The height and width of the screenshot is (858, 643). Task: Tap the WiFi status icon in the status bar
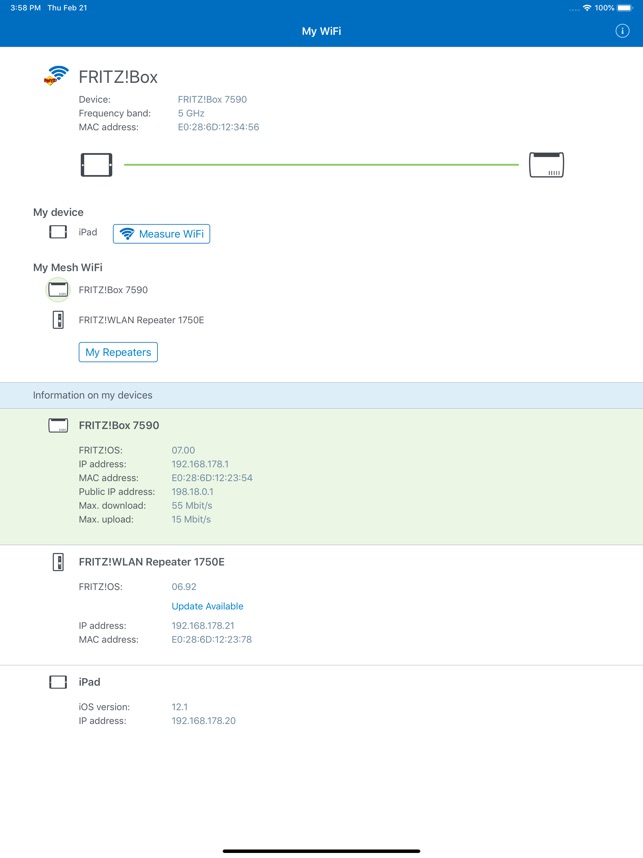(x=587, y=8)
